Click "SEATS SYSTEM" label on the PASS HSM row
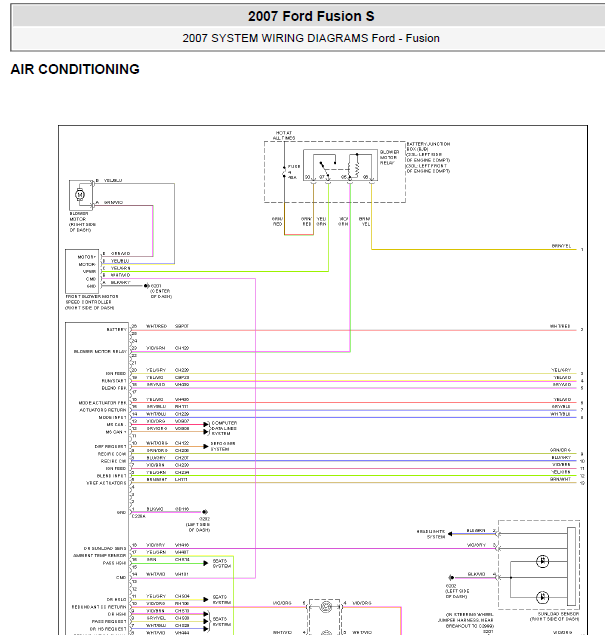Image resolution: width=605 pixels, height=635 pixels. coord(222,563)
